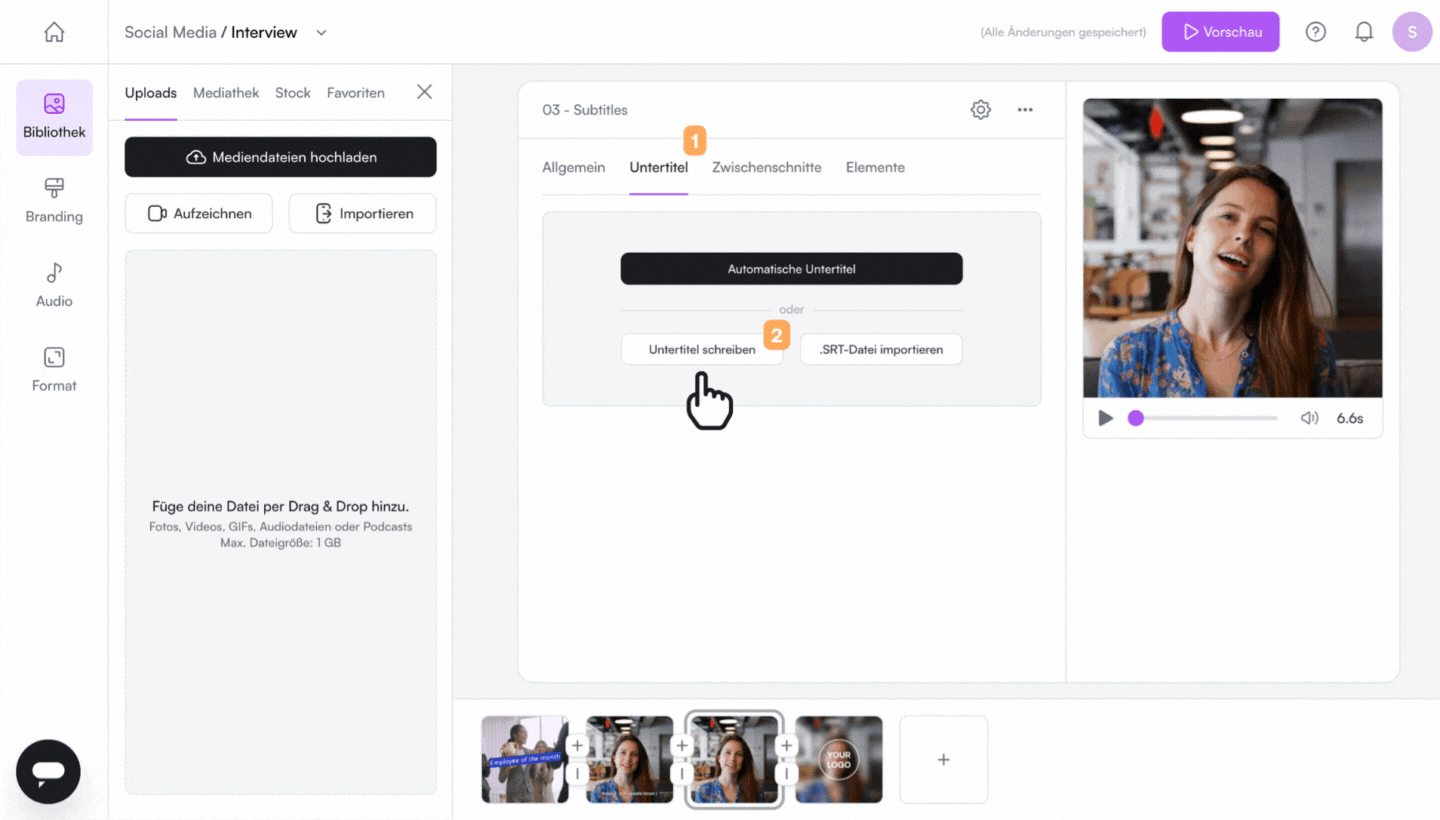Viewport: 1440px width, 820px height.
Task: Click Untertitel schreiben button
Action: click(702, 350)
